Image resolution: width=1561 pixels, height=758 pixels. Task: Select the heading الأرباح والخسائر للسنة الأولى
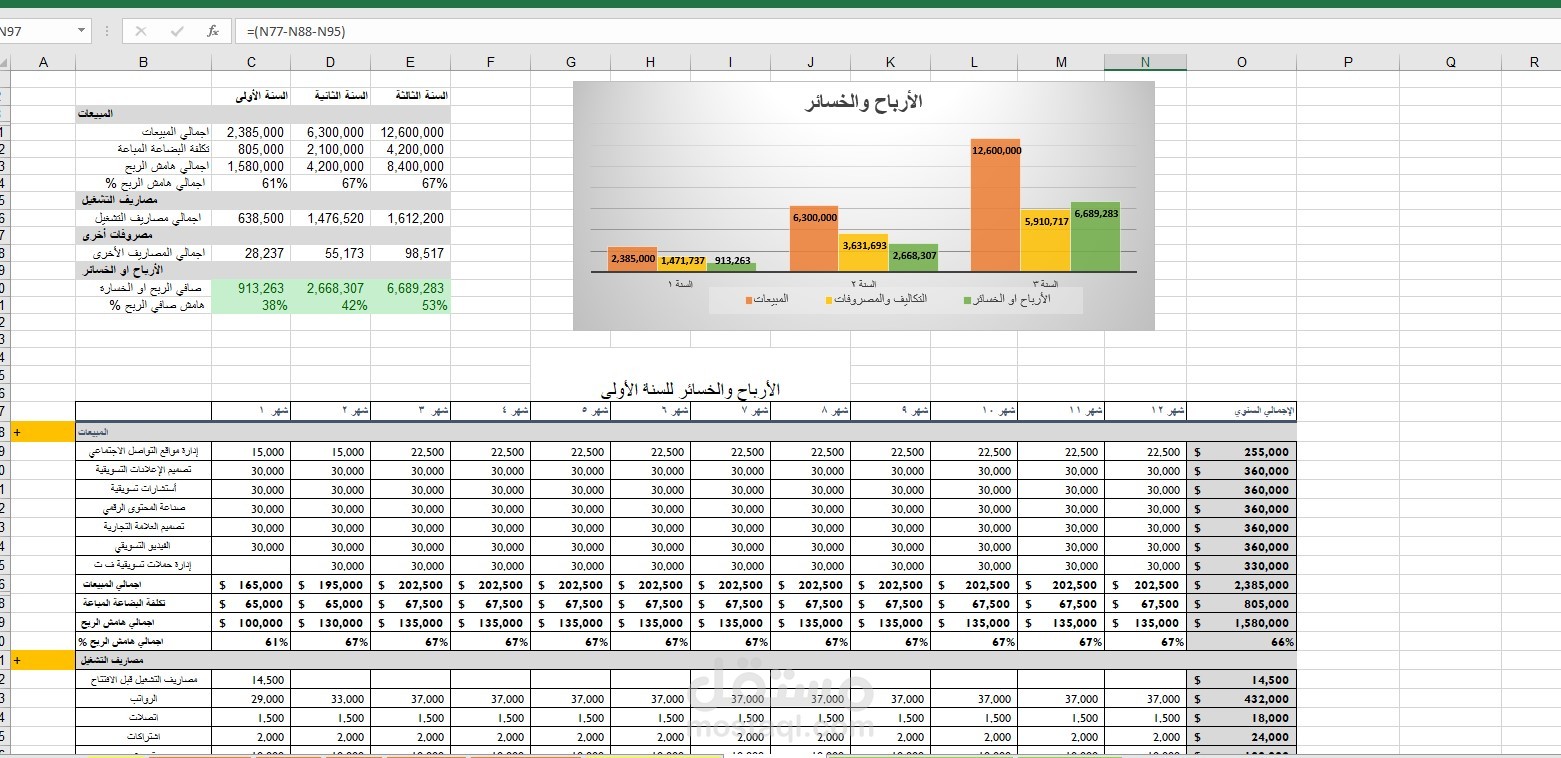click(x=690, y=389)
